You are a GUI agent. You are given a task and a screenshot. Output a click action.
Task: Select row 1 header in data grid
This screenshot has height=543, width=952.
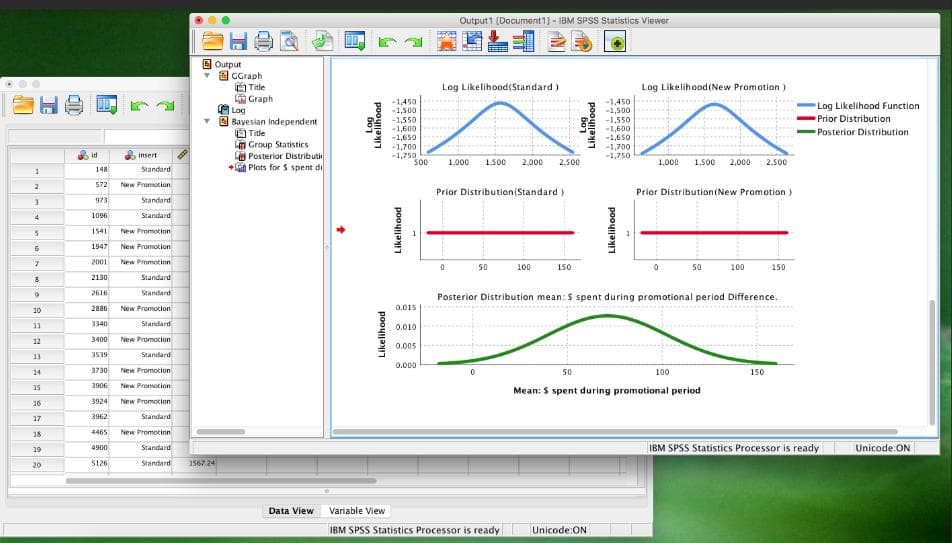click(x=37, y=171)
